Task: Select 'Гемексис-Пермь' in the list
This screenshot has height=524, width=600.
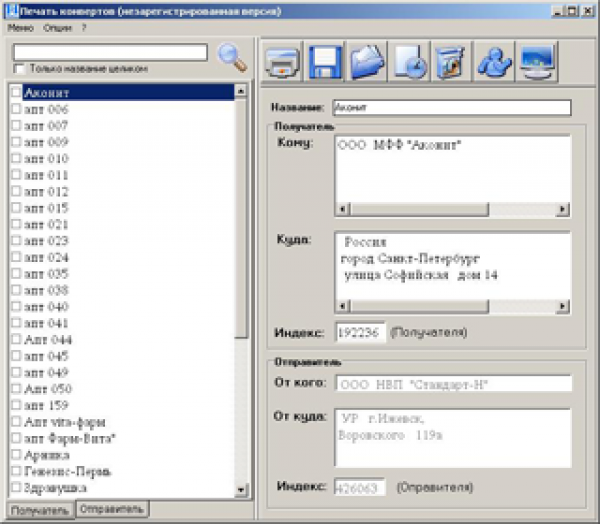Action: click(x=67, y=471)
